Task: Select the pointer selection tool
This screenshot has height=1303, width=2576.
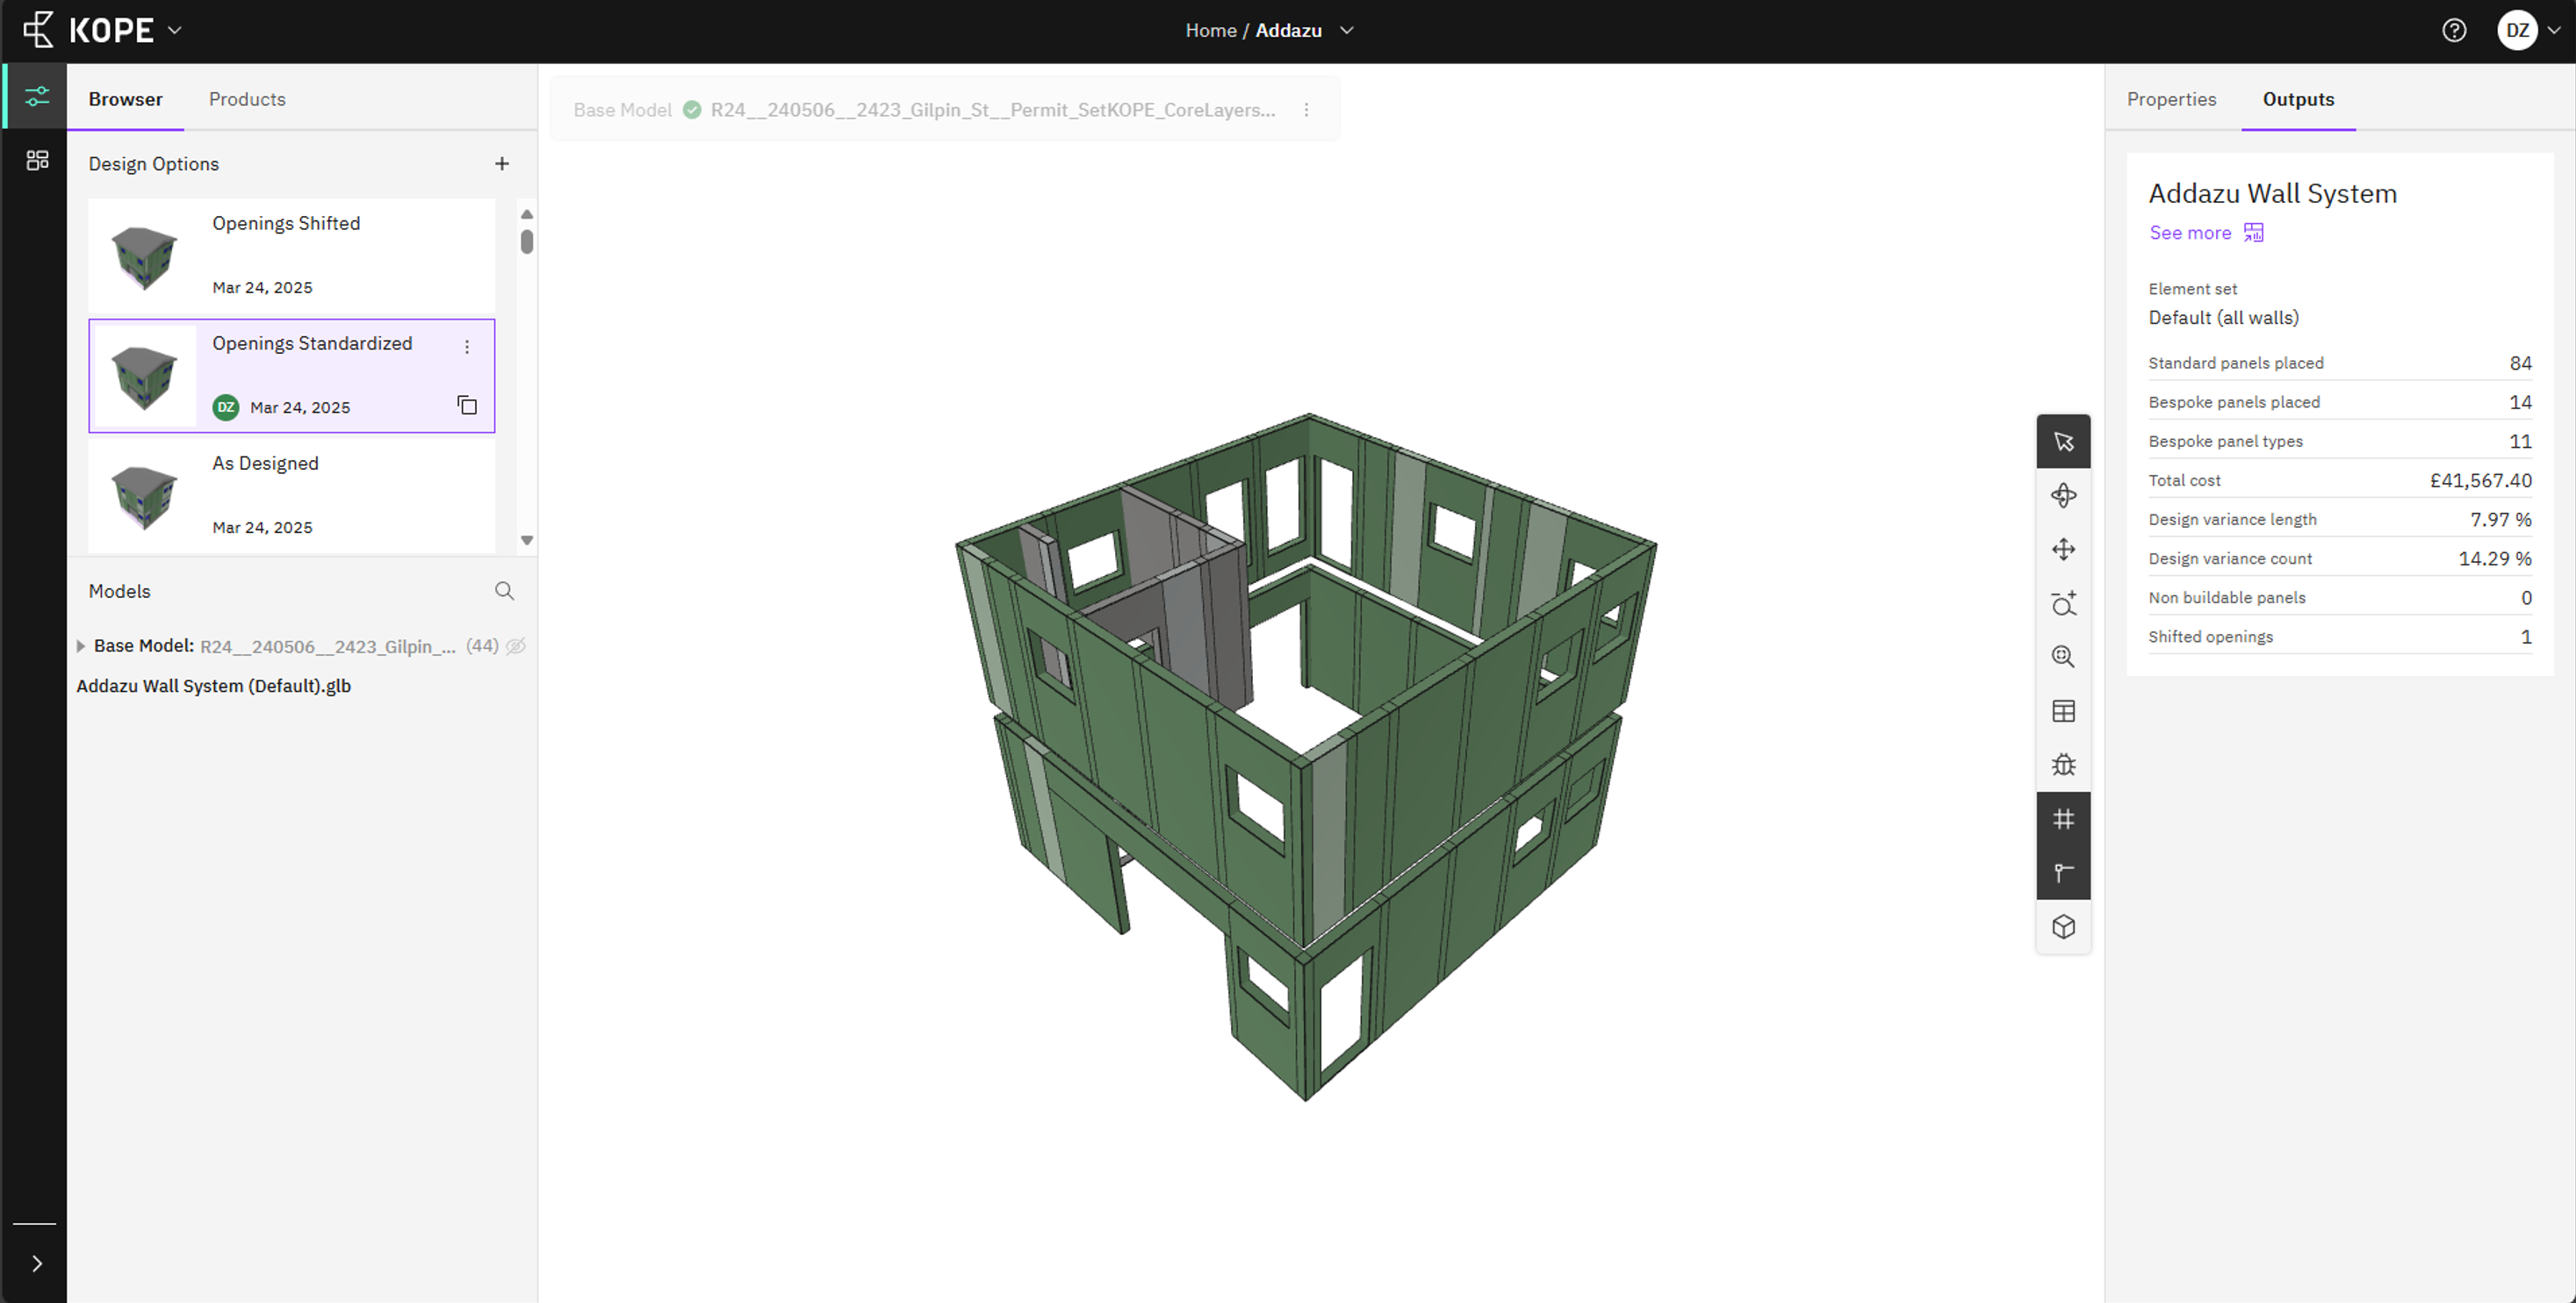Action: pyautogui.click(x=2063, y=441)
